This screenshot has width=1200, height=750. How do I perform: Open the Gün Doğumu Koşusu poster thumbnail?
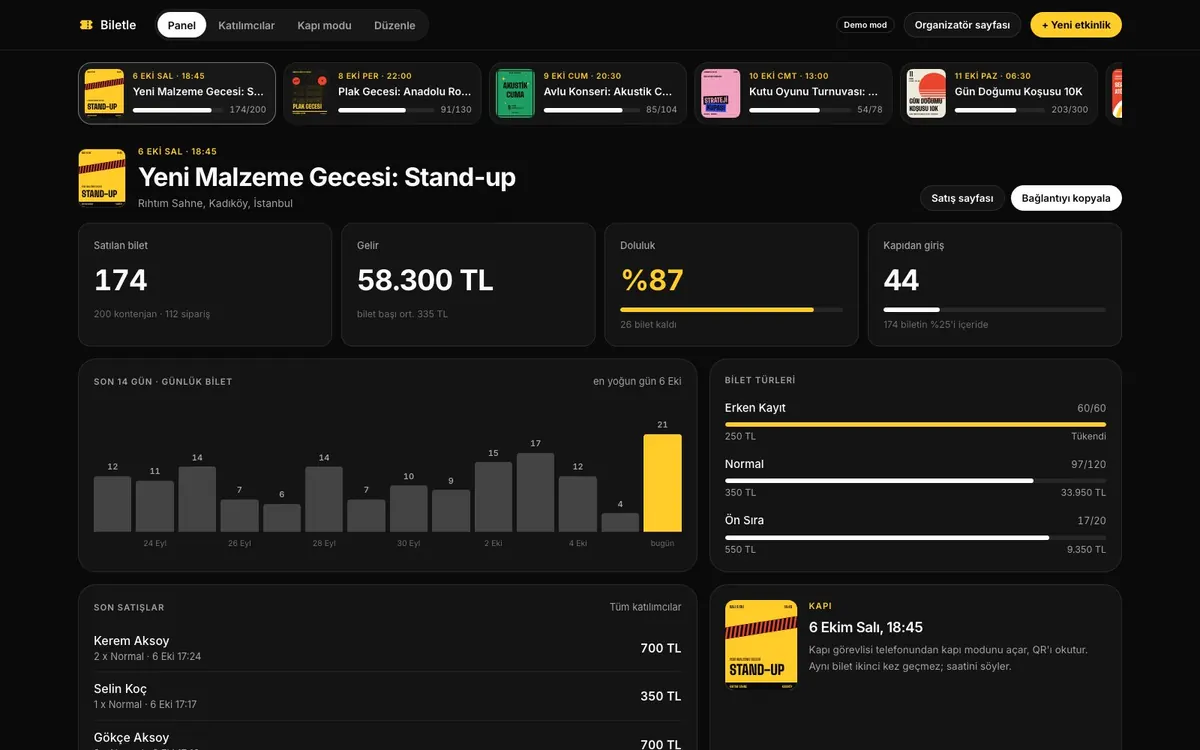pyautogui.click(x=926, y=93)
